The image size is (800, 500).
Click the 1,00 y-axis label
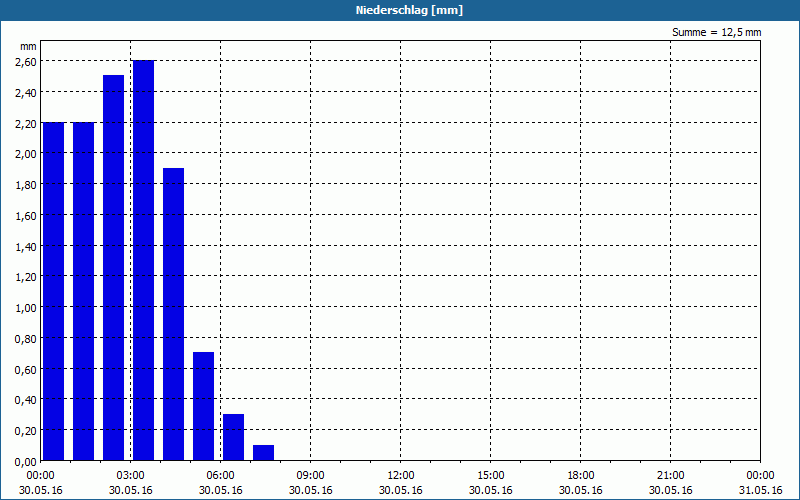click(x=26, y=308)
